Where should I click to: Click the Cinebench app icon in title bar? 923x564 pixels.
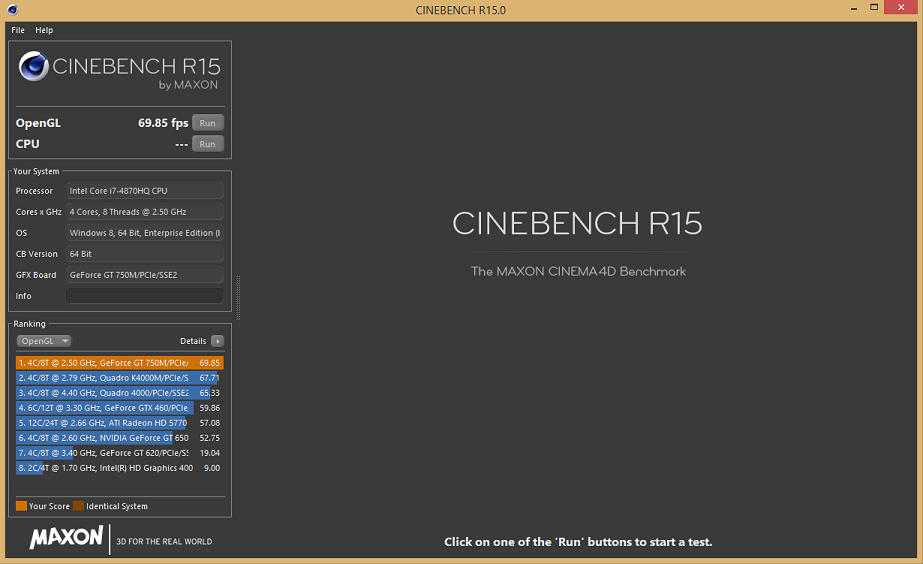click(12, 9)
